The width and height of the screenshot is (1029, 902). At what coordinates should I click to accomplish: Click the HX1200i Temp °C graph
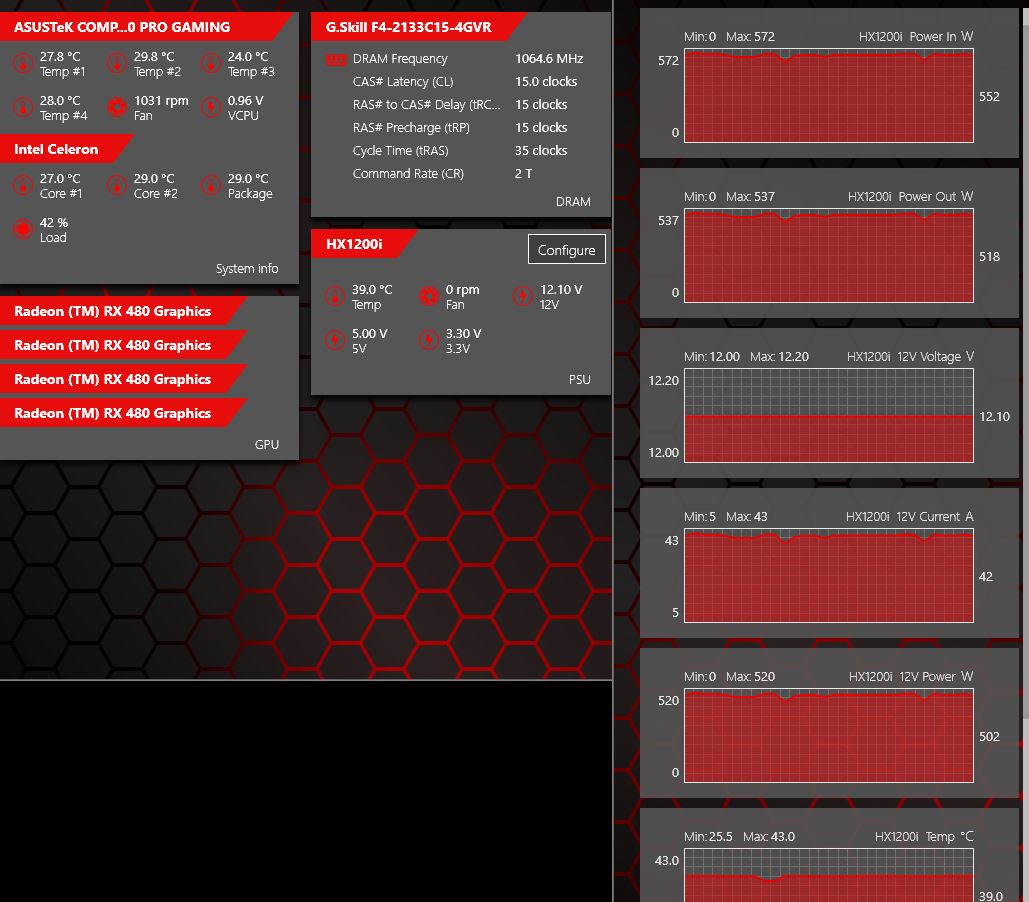(829, 876)
